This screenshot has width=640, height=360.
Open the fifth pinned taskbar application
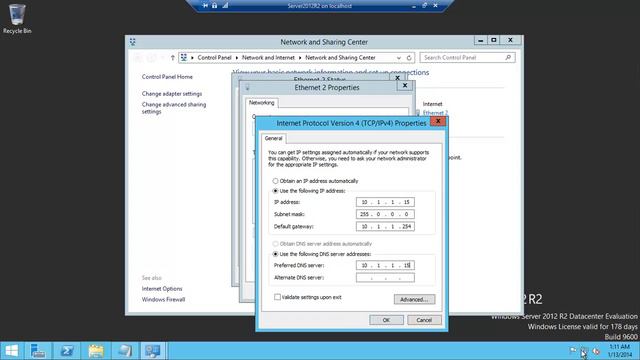[124, 351]
